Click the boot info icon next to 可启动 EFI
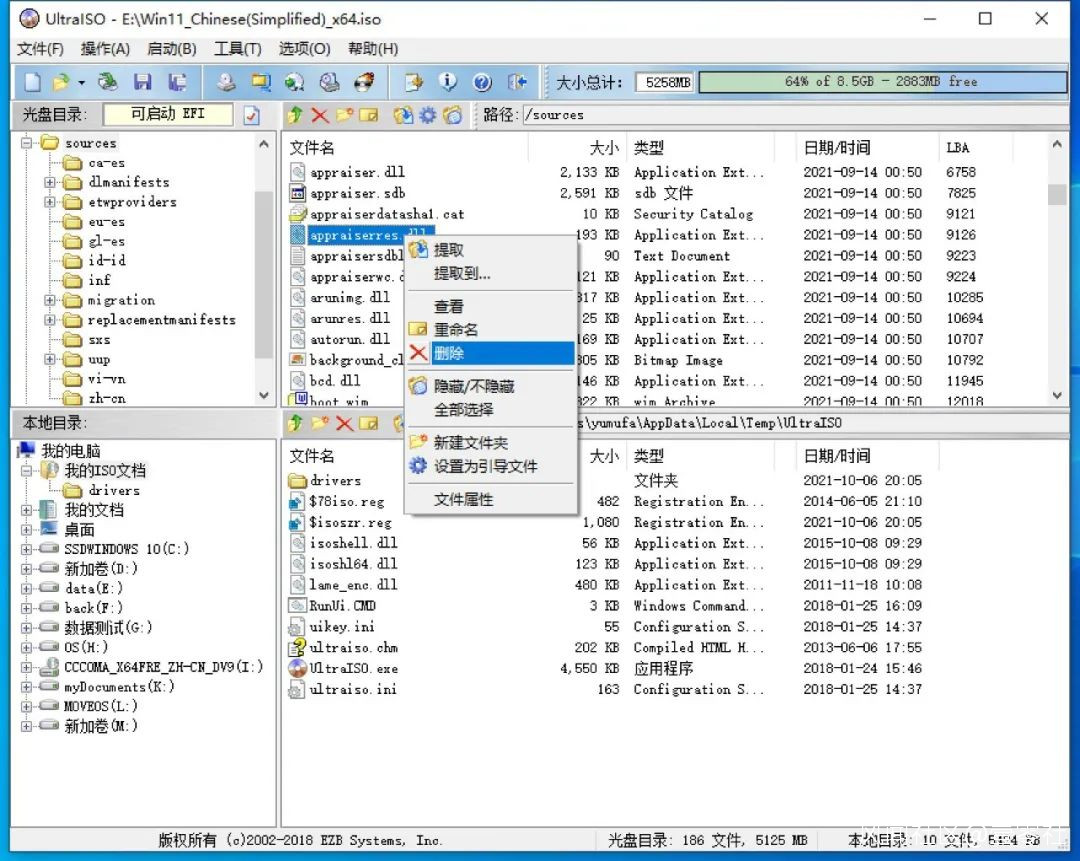This screenshot has height=861, width=1080. point(252,115)
